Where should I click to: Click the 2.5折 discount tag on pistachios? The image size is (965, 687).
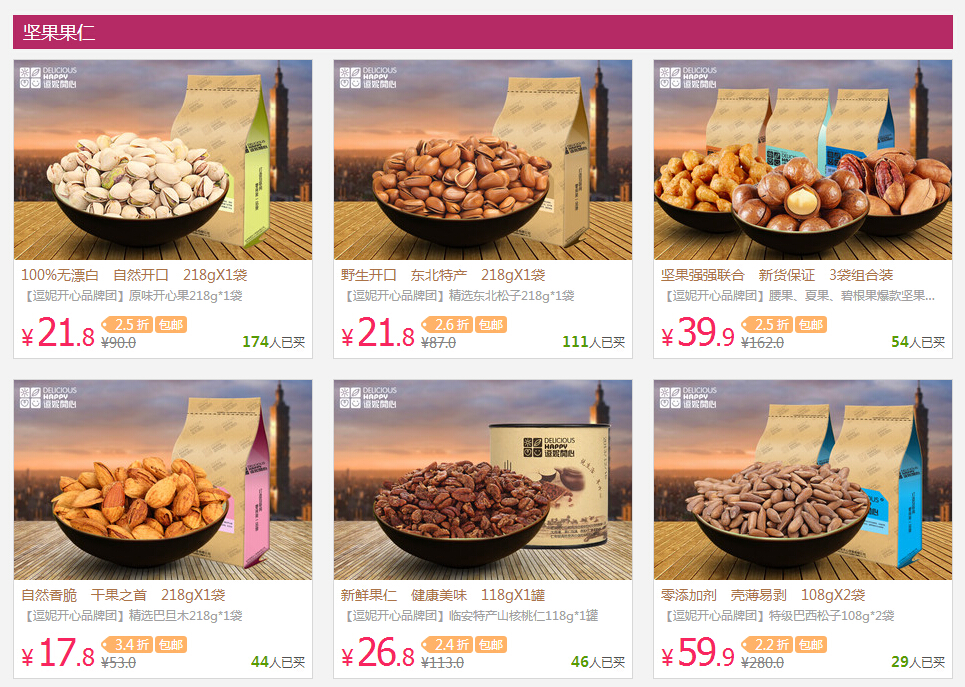click(127, 324)
